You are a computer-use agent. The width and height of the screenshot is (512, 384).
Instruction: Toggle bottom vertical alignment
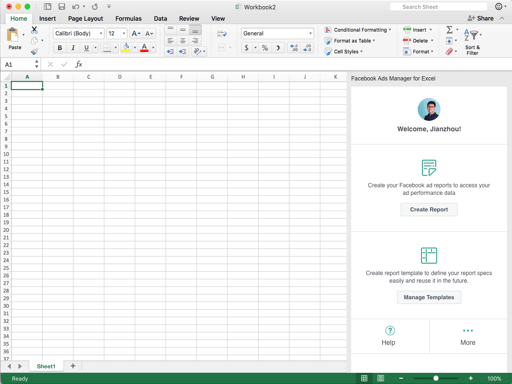pos(195,30)
